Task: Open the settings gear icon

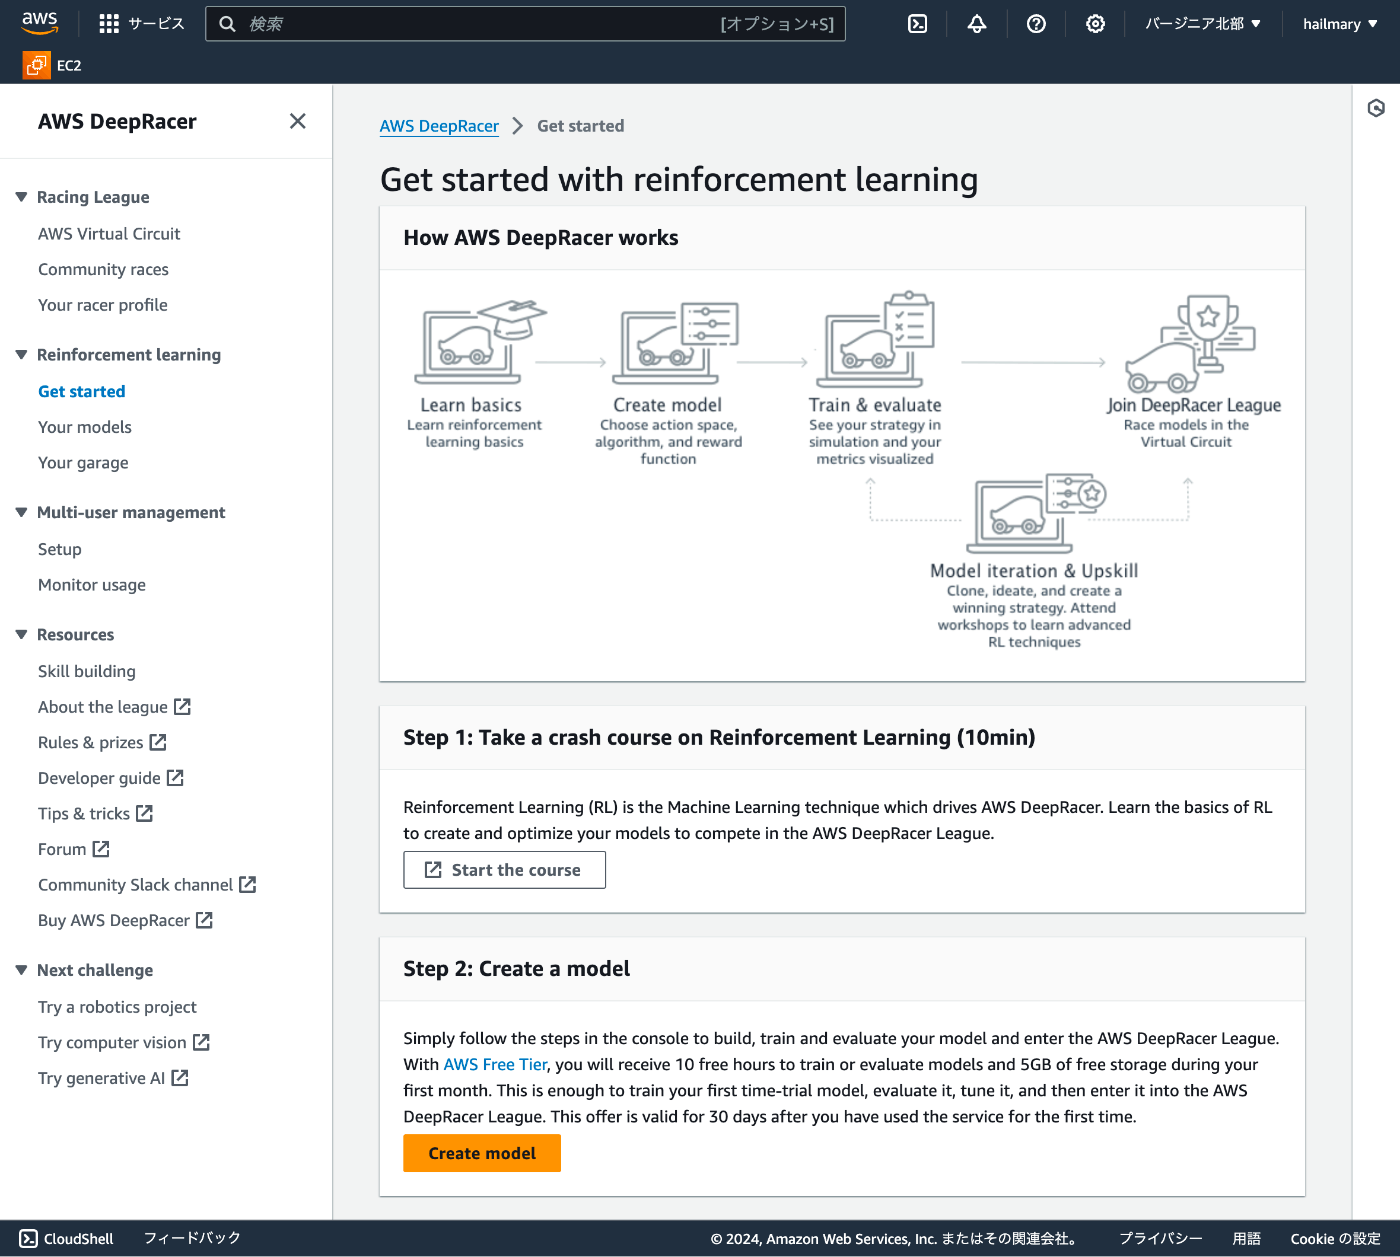Action: (x=1096, y=24)
